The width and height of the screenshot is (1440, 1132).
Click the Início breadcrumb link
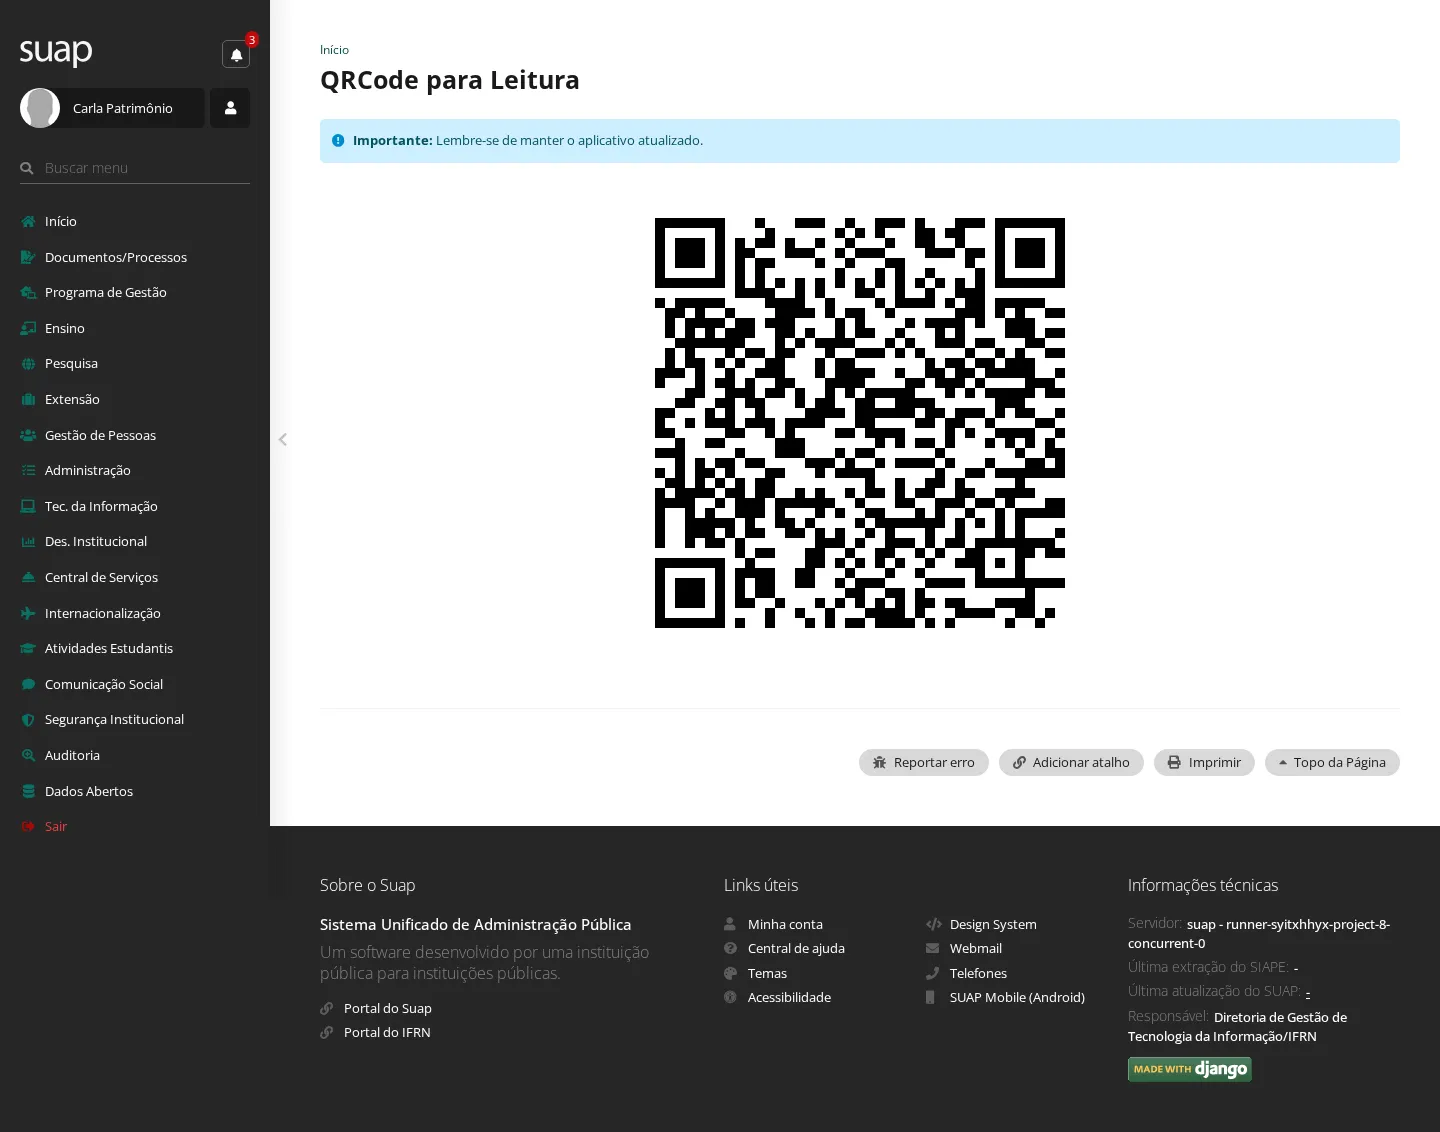click(334, 50)
